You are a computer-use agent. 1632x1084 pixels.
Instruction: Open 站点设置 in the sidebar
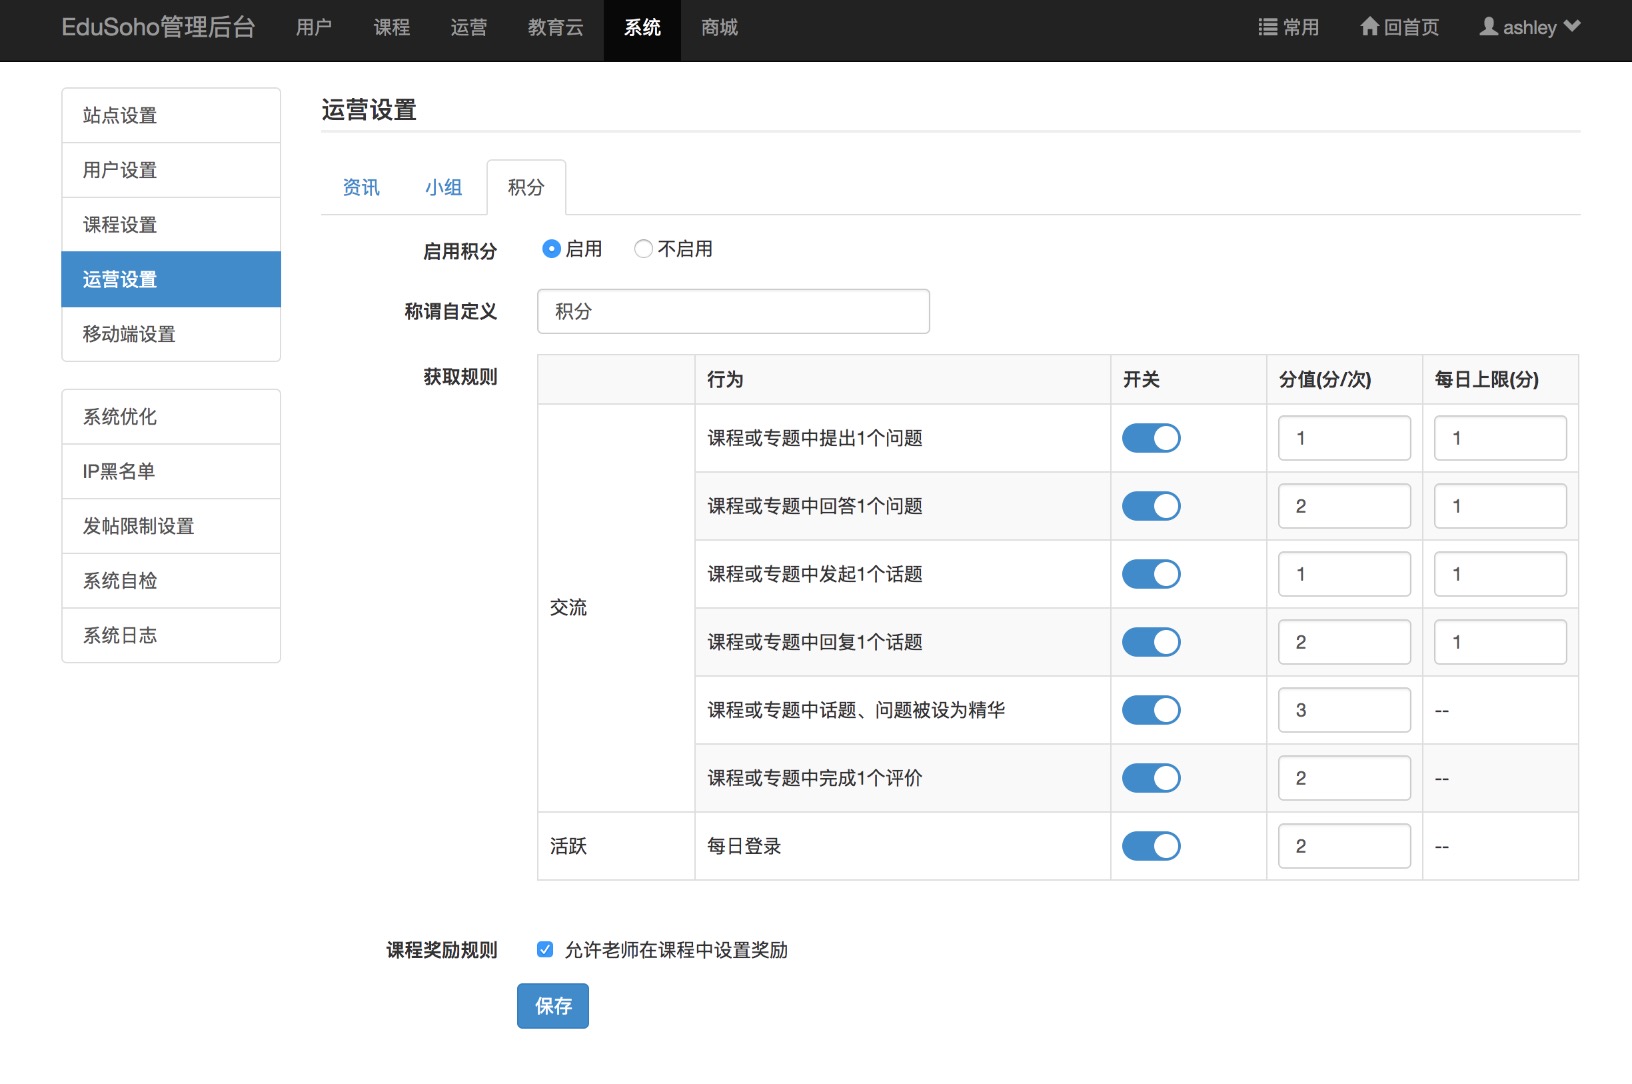click(x=171, y=115)
